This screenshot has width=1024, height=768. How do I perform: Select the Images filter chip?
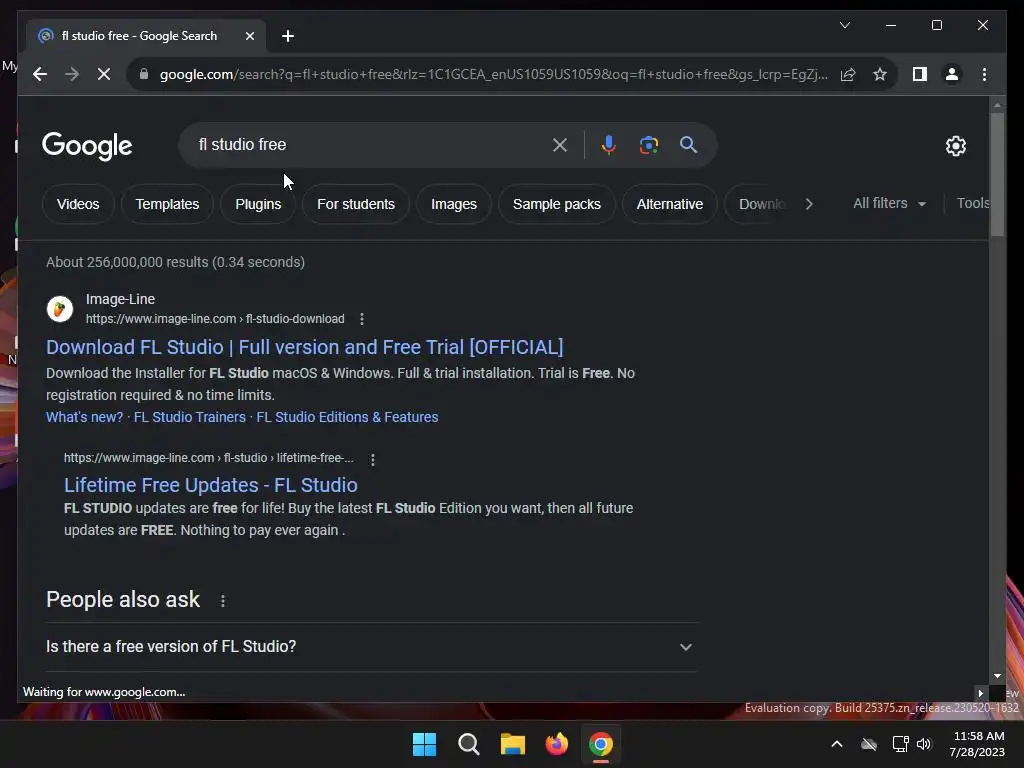point(454,204)
